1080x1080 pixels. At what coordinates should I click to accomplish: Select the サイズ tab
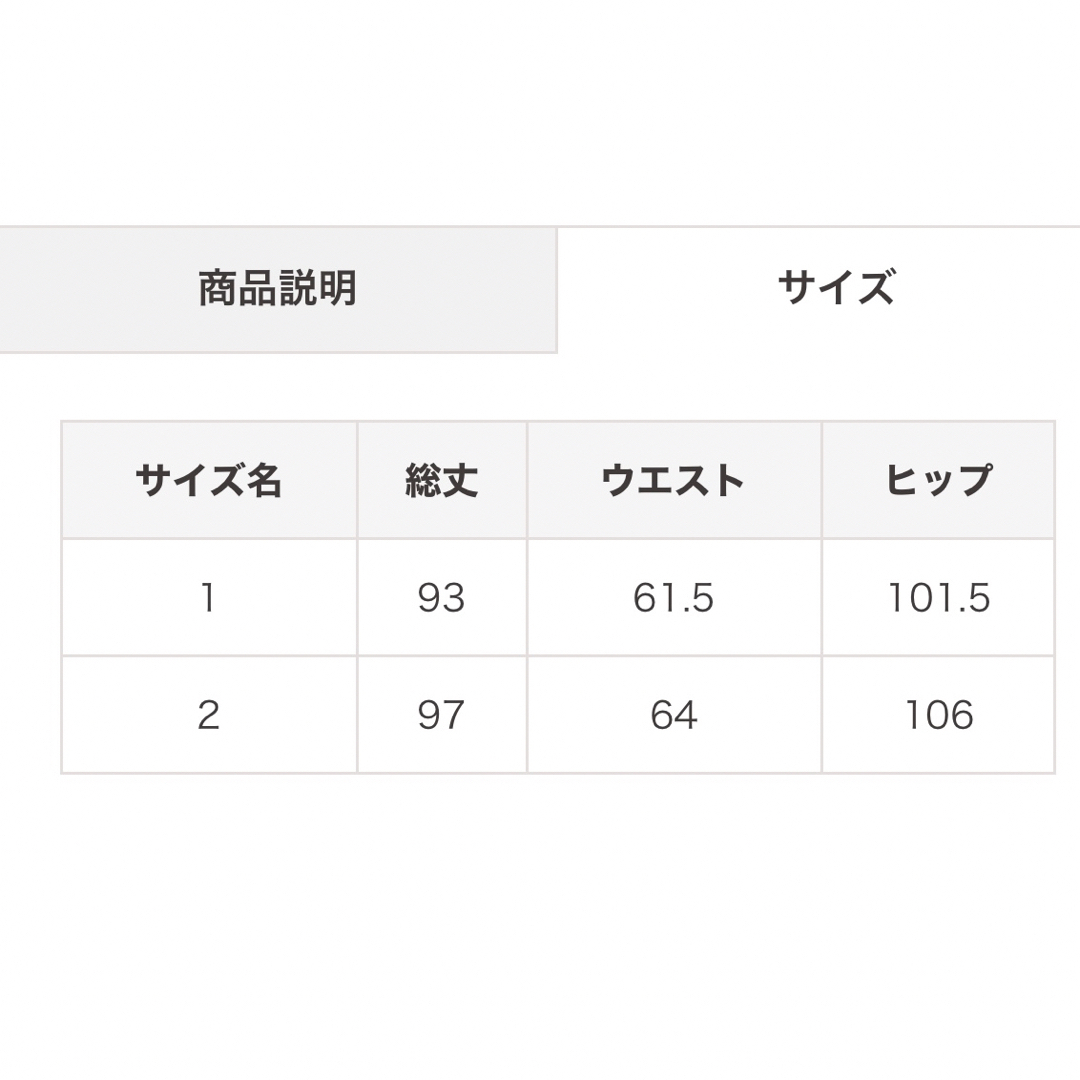(x=819, y=289)
